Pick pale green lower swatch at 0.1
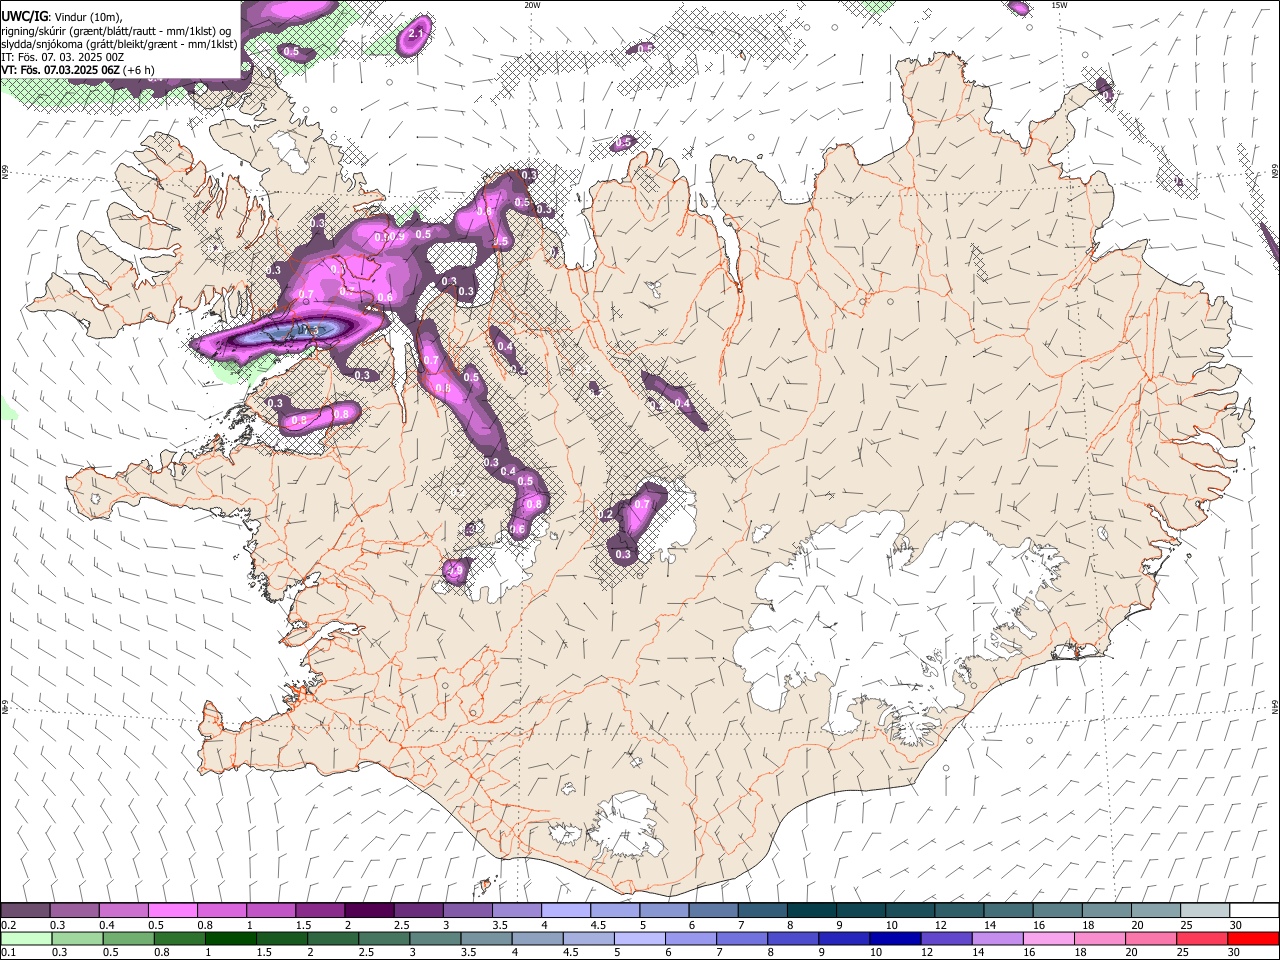The image size is (1280, 960). point(26,939)
